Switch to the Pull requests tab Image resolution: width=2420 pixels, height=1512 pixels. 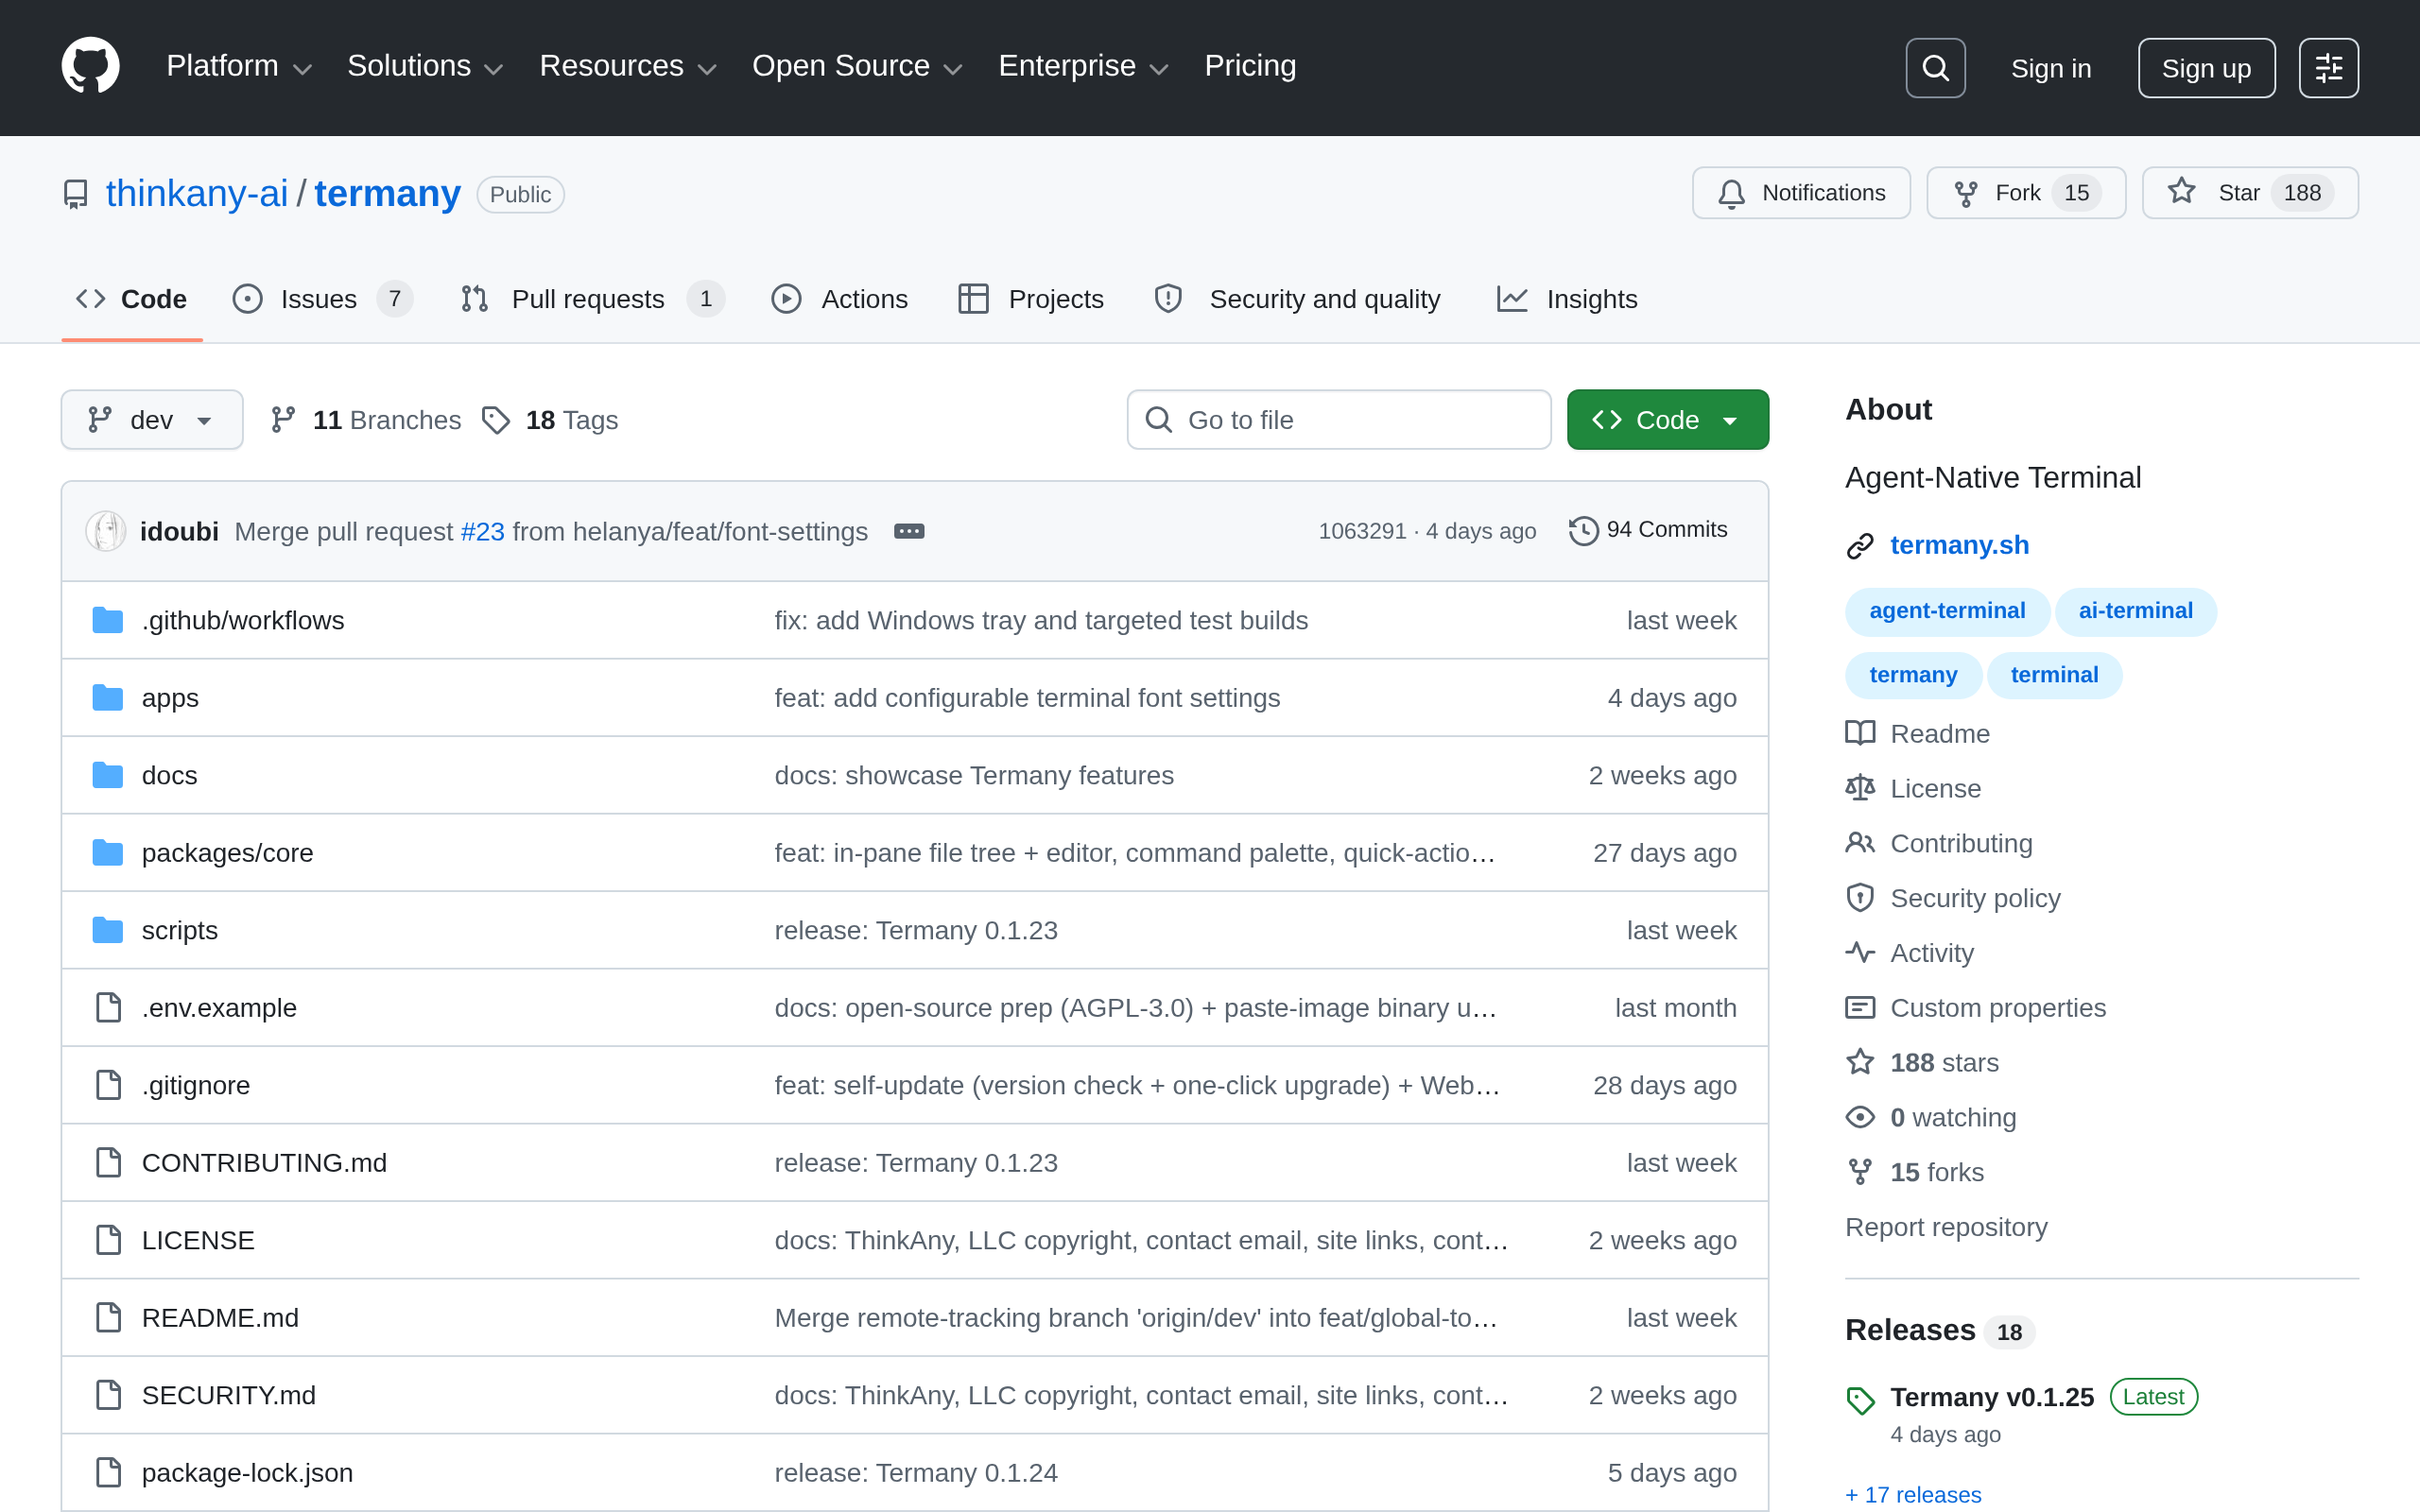click(592, 299)
